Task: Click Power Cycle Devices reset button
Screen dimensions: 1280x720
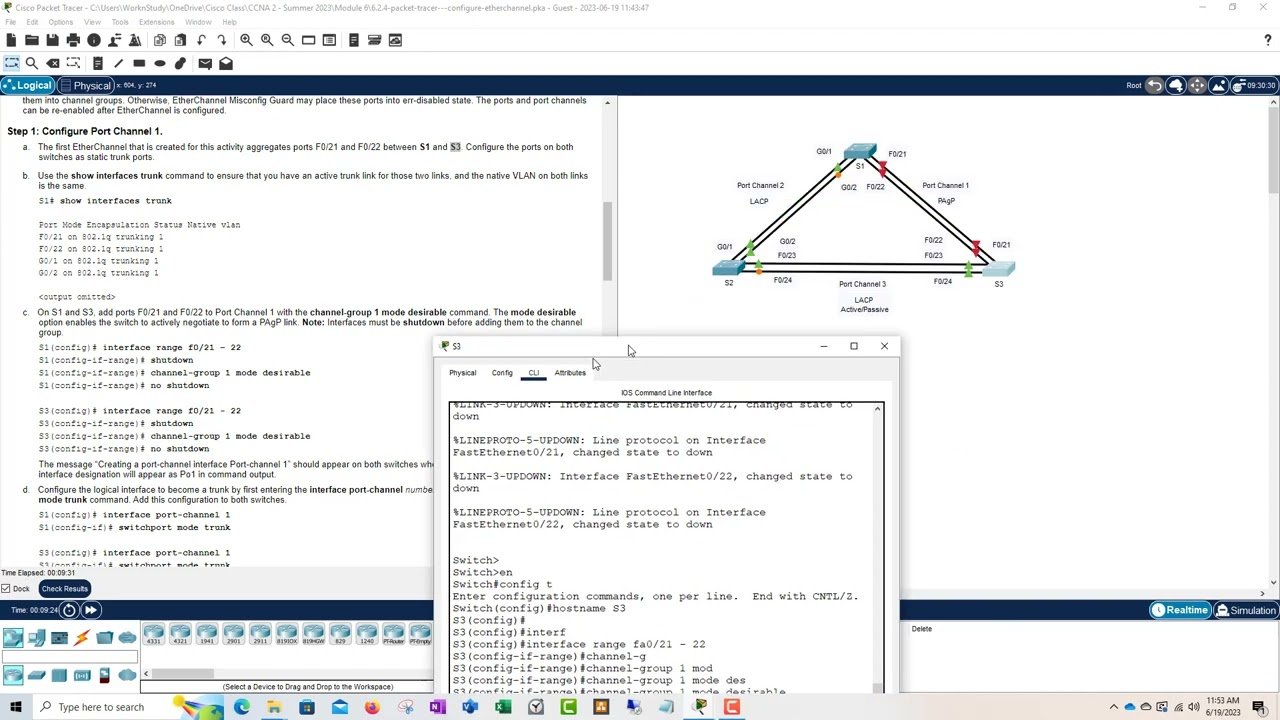Action: 70,610
